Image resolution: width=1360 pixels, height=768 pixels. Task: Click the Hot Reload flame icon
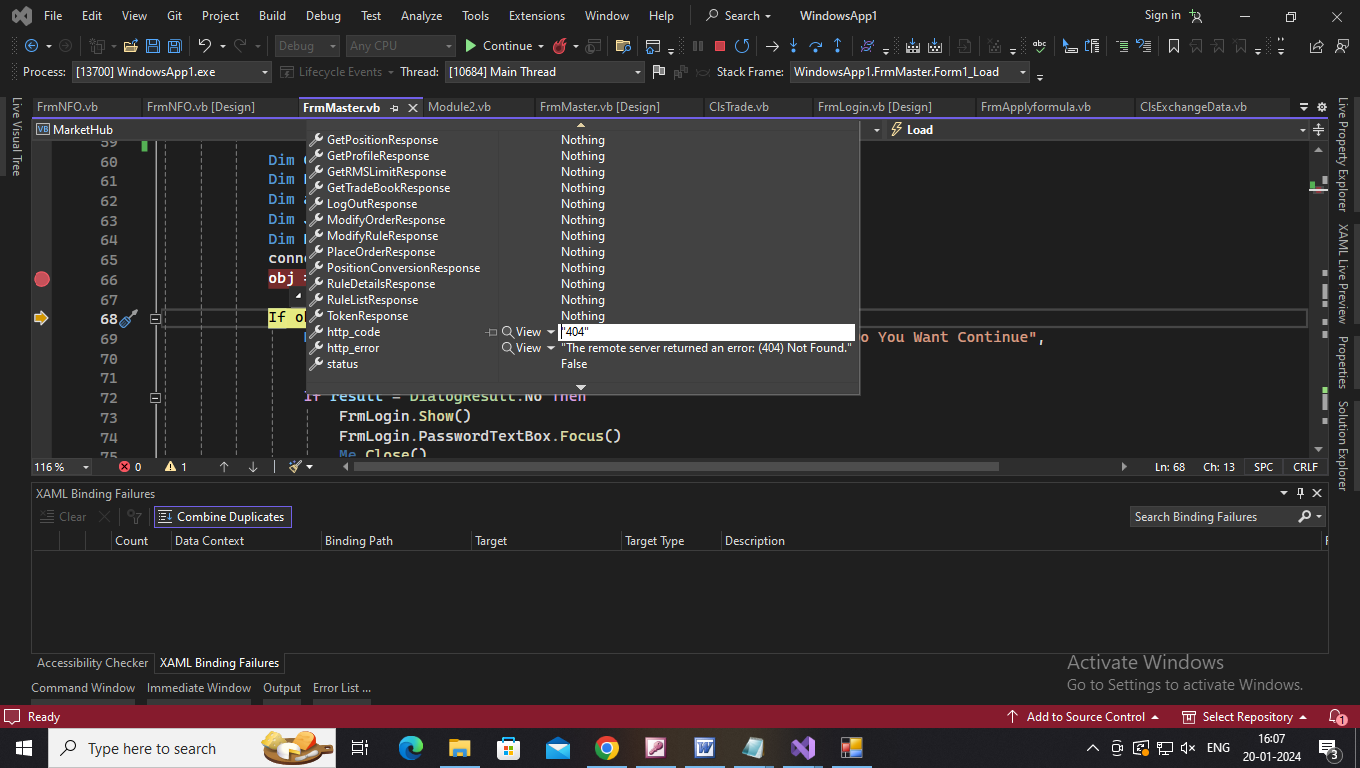click(x=560, y=46)
